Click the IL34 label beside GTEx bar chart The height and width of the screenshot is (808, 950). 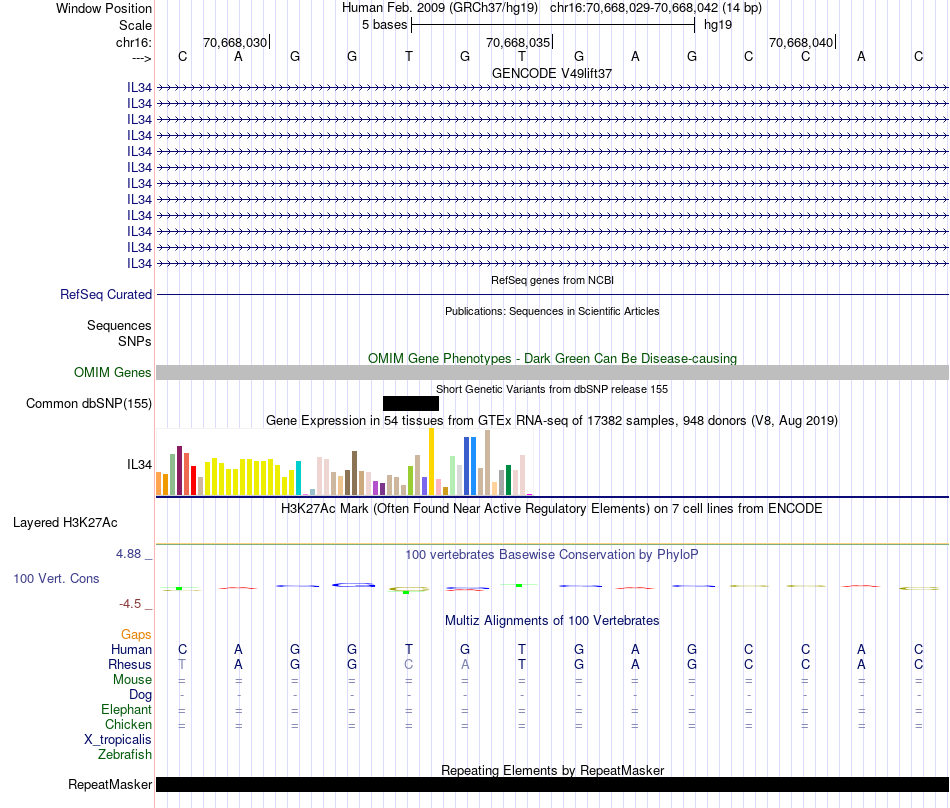[x=139, y=465]
